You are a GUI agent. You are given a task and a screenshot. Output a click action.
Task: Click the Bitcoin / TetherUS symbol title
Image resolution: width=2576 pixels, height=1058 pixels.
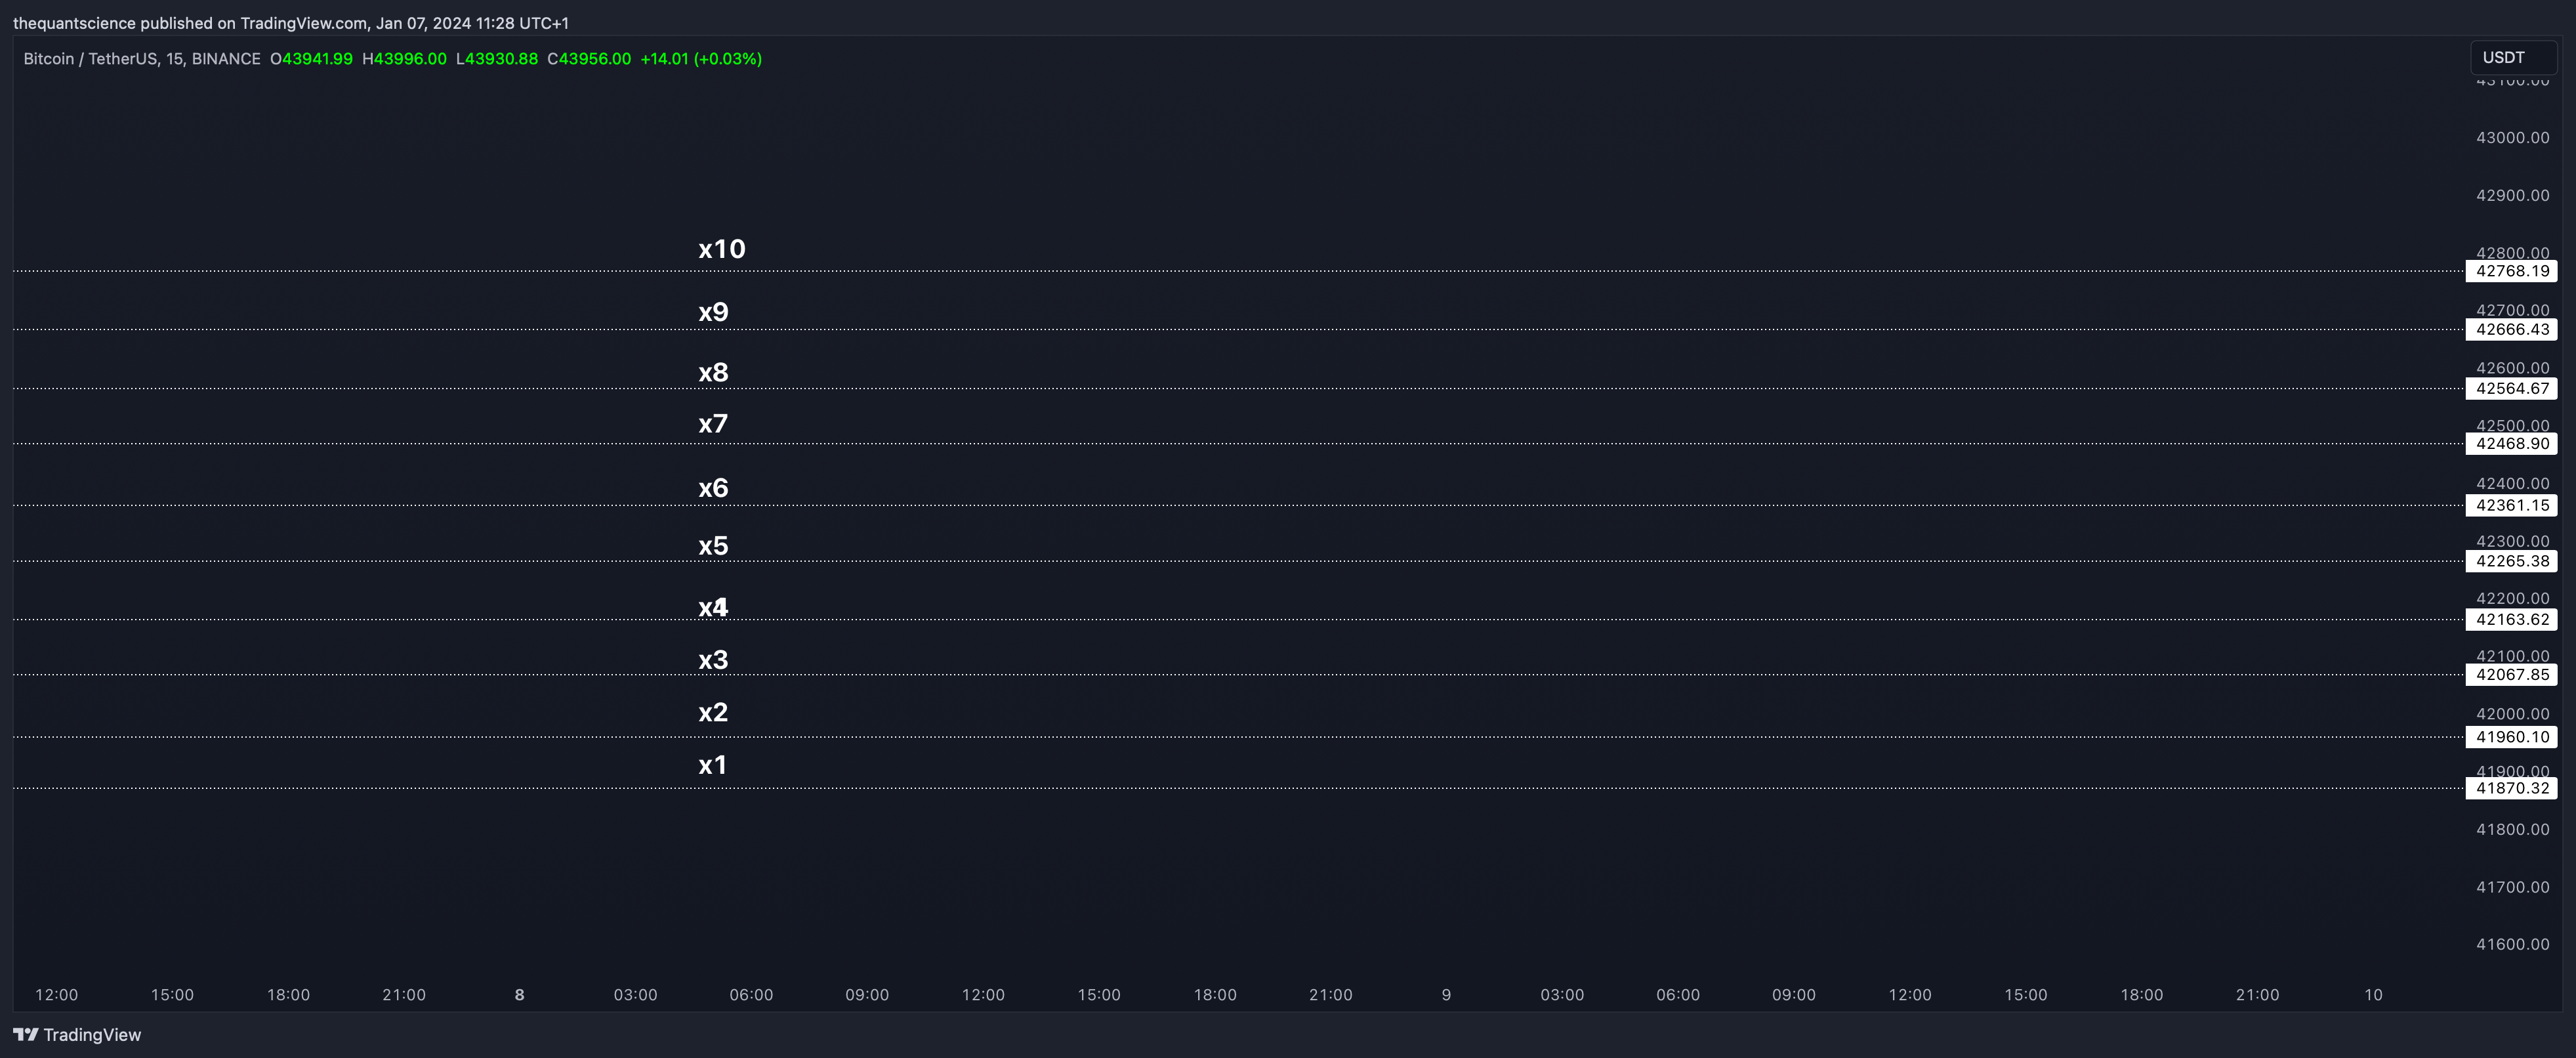click(x=142, y=59)
